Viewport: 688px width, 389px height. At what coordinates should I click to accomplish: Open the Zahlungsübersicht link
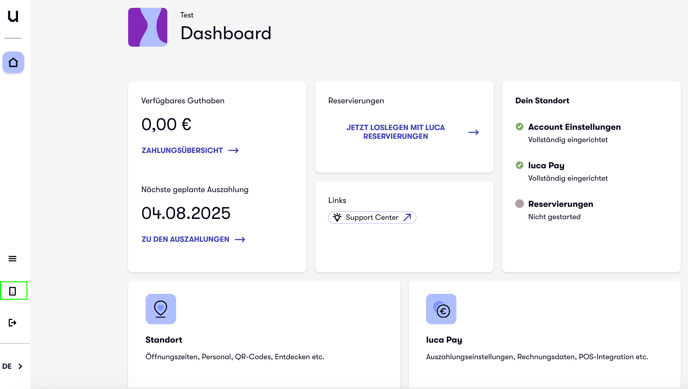pos(182,150)
